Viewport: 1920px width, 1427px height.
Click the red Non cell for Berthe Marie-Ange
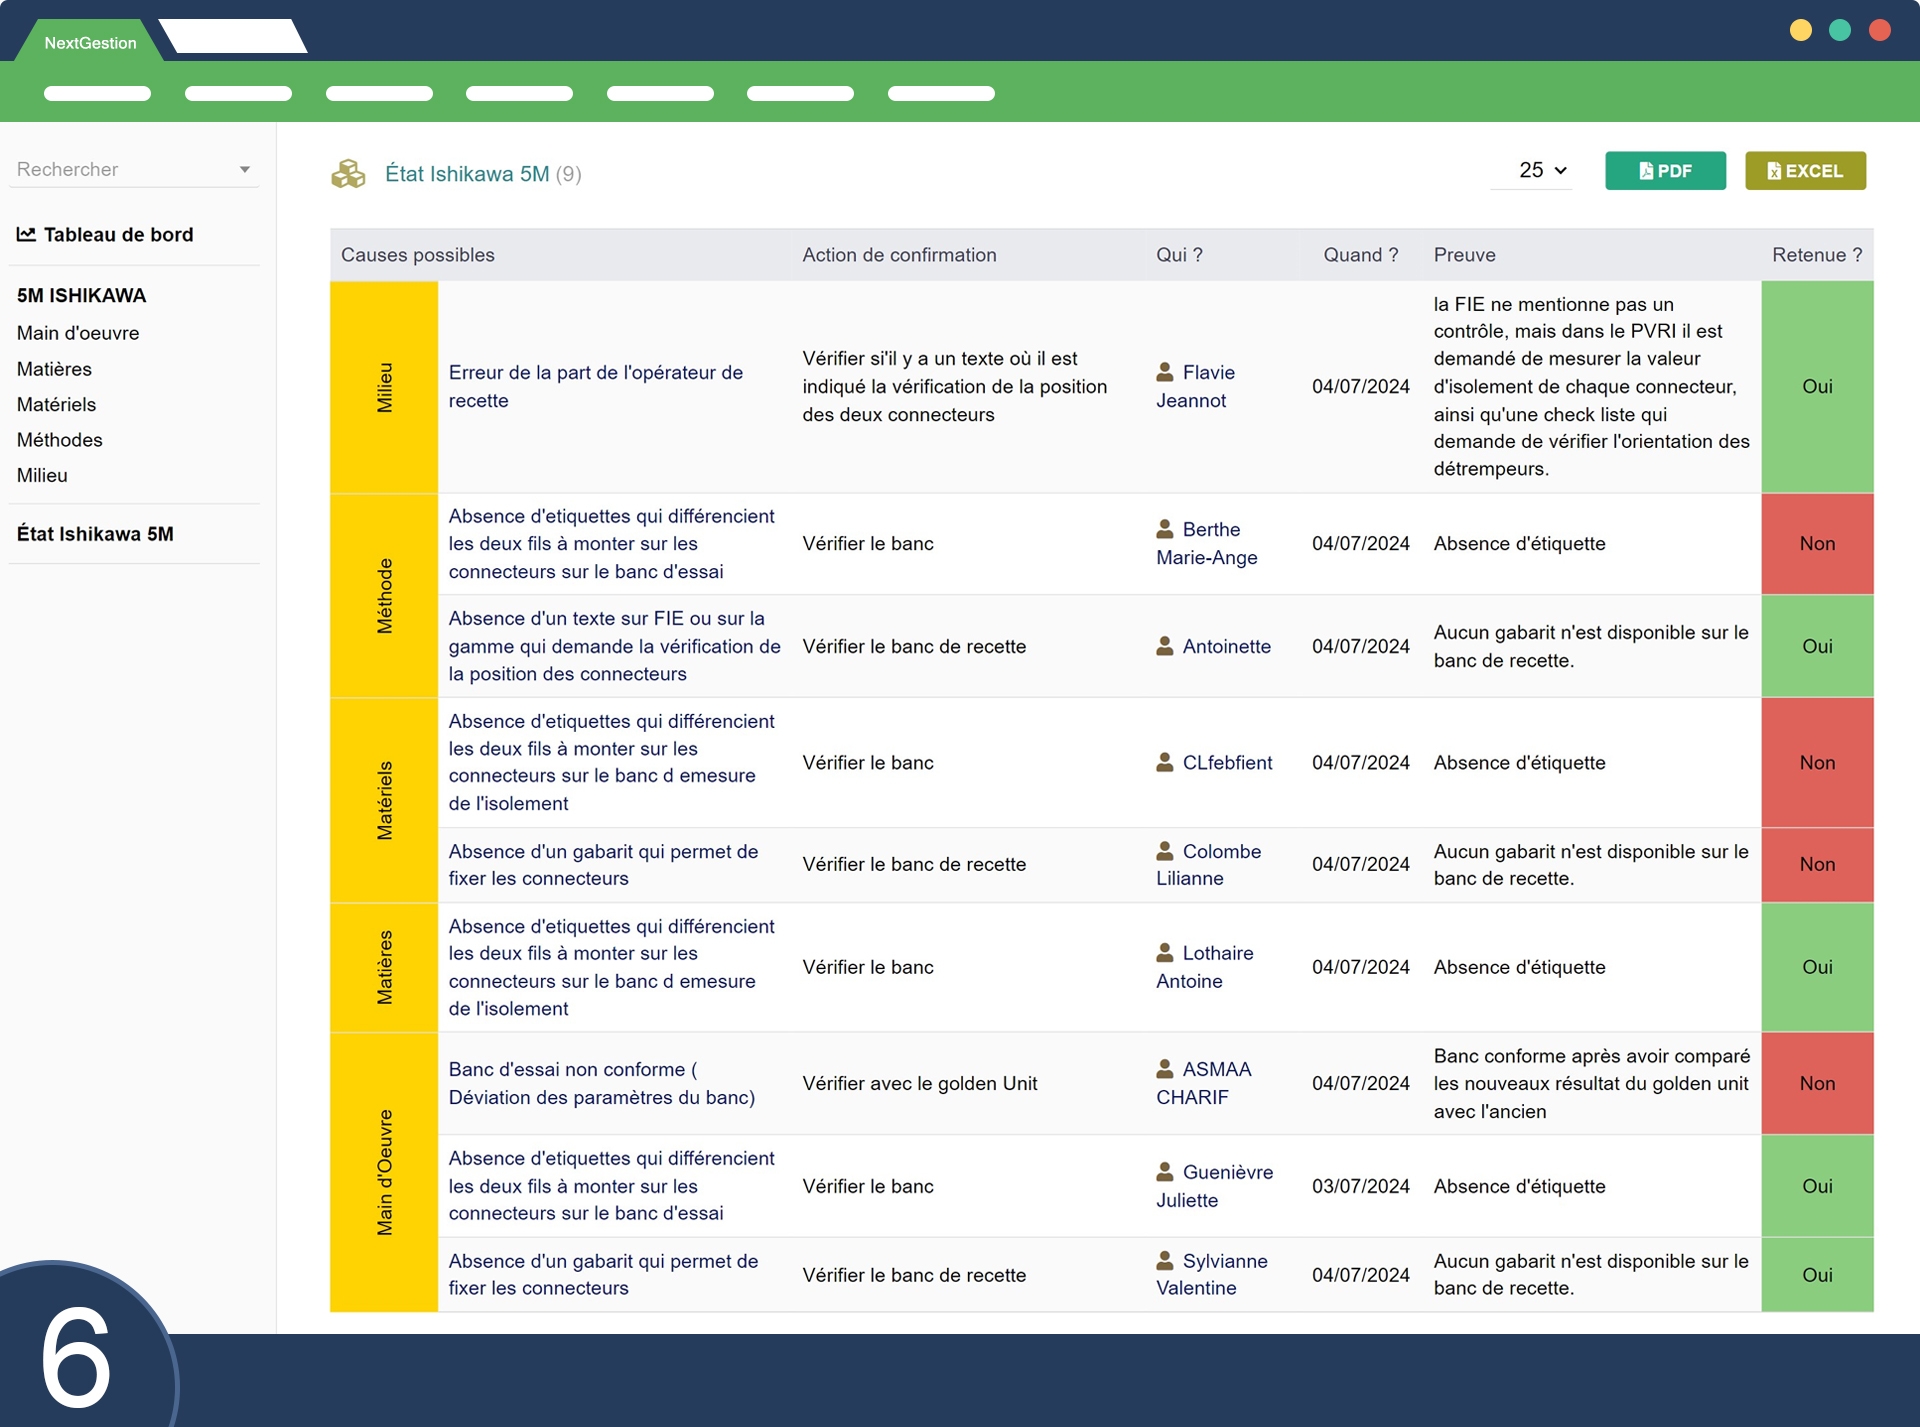coord(1816,544)
